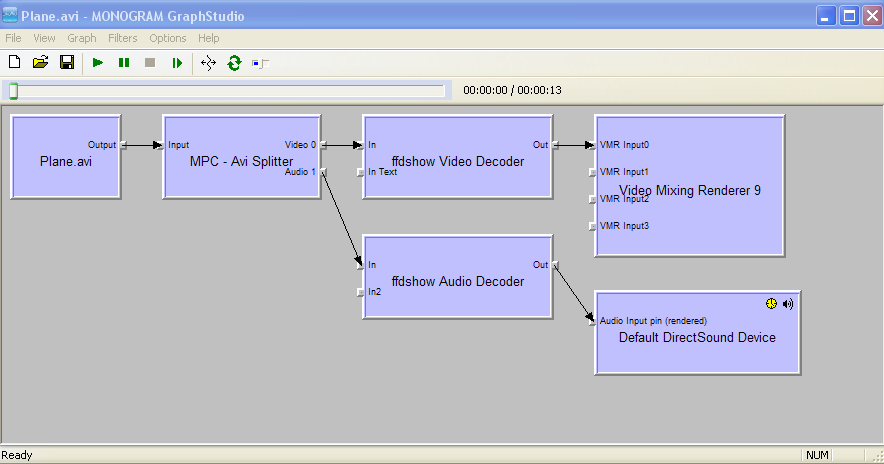884x464 pixels.
Task: Select the Plane.avi source filter
Action: 66,157
